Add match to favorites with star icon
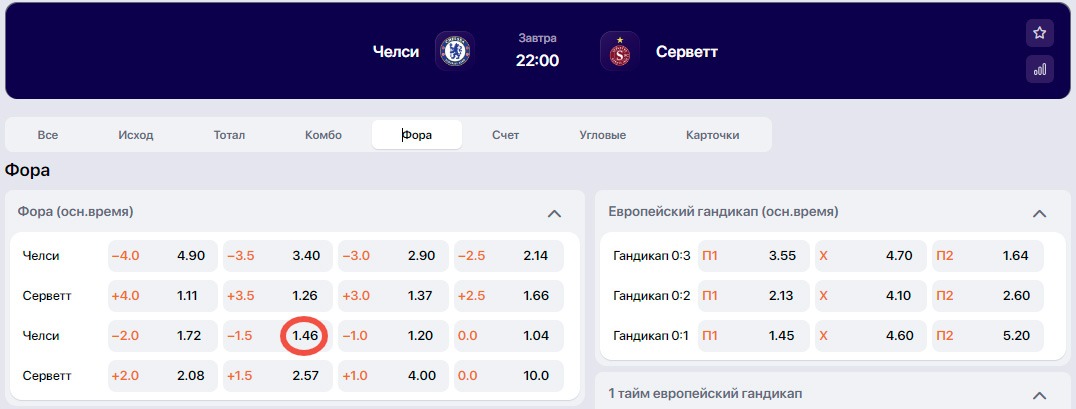The image size is (1076, 409). [1040, 33]
